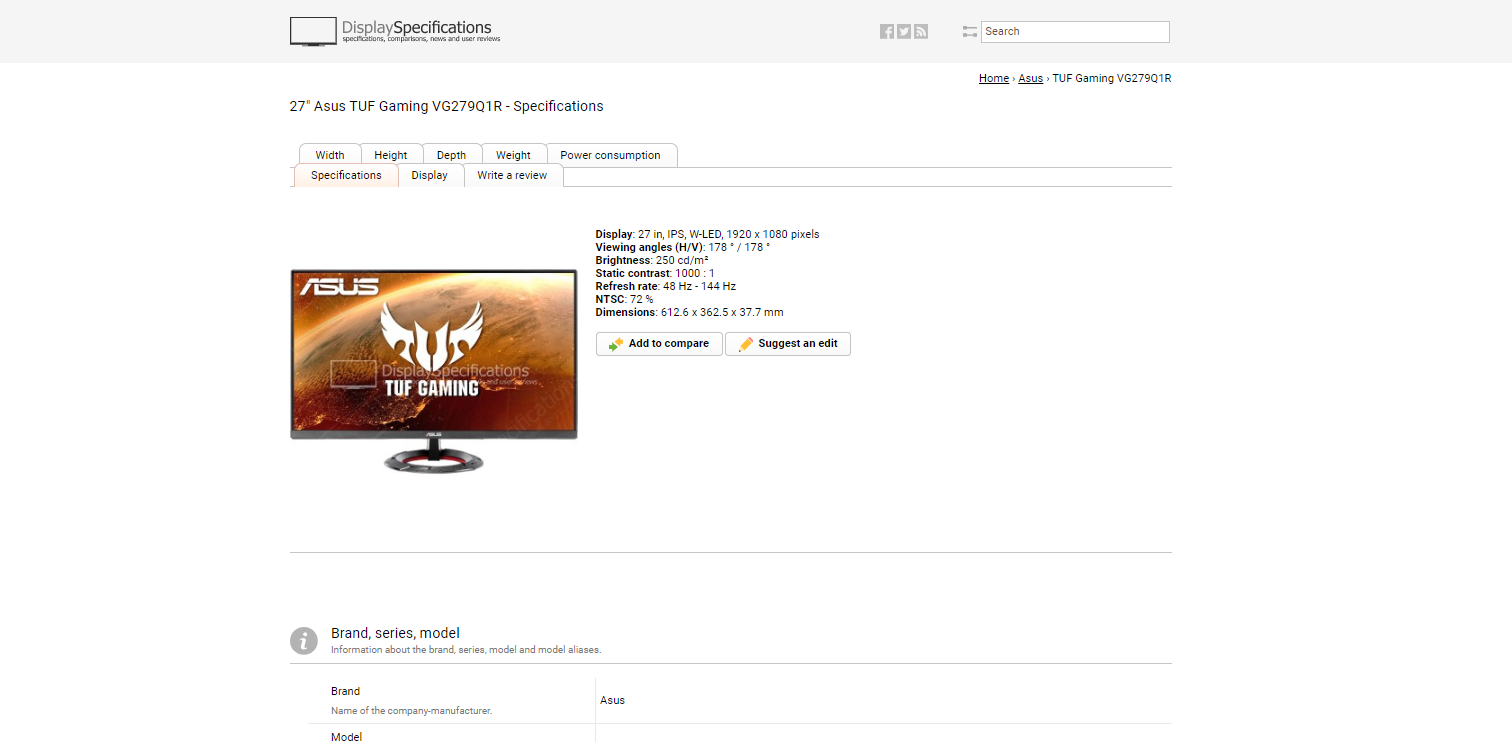Open the Twitter social icon

click(x=904, y=31)
